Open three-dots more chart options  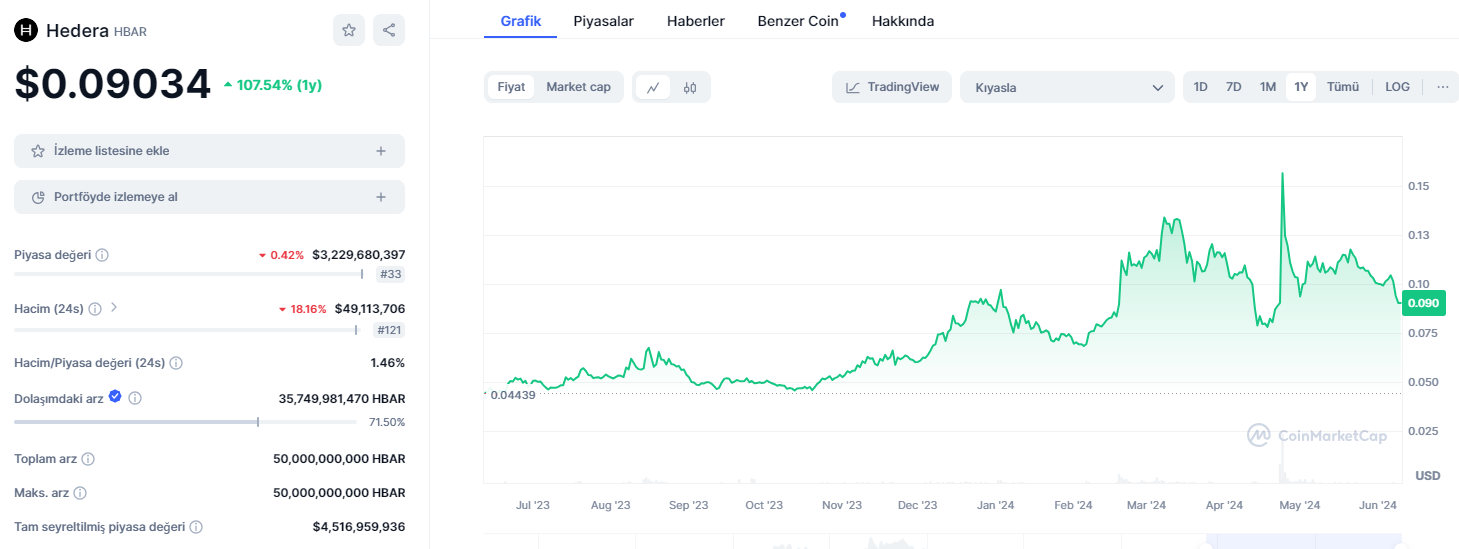click(1442, 87)
